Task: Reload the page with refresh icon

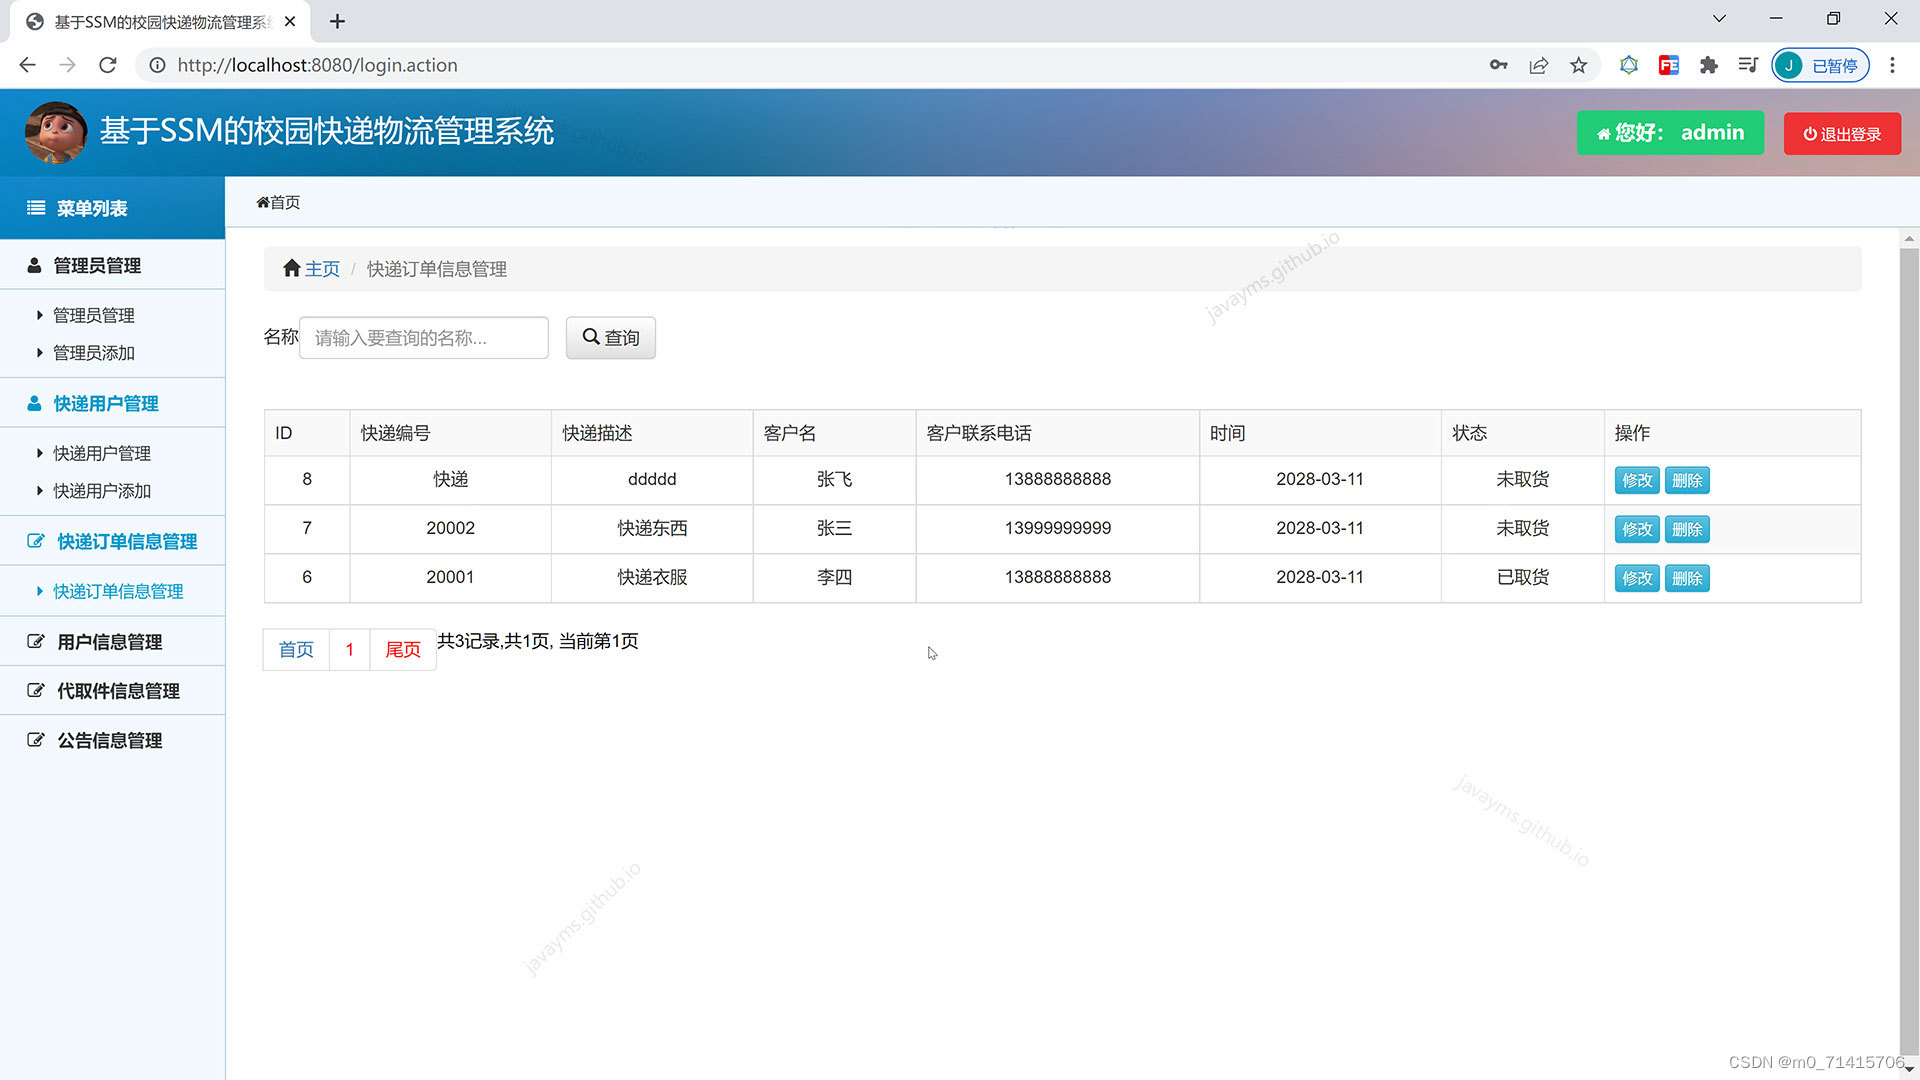Action: tap(108, 65)
